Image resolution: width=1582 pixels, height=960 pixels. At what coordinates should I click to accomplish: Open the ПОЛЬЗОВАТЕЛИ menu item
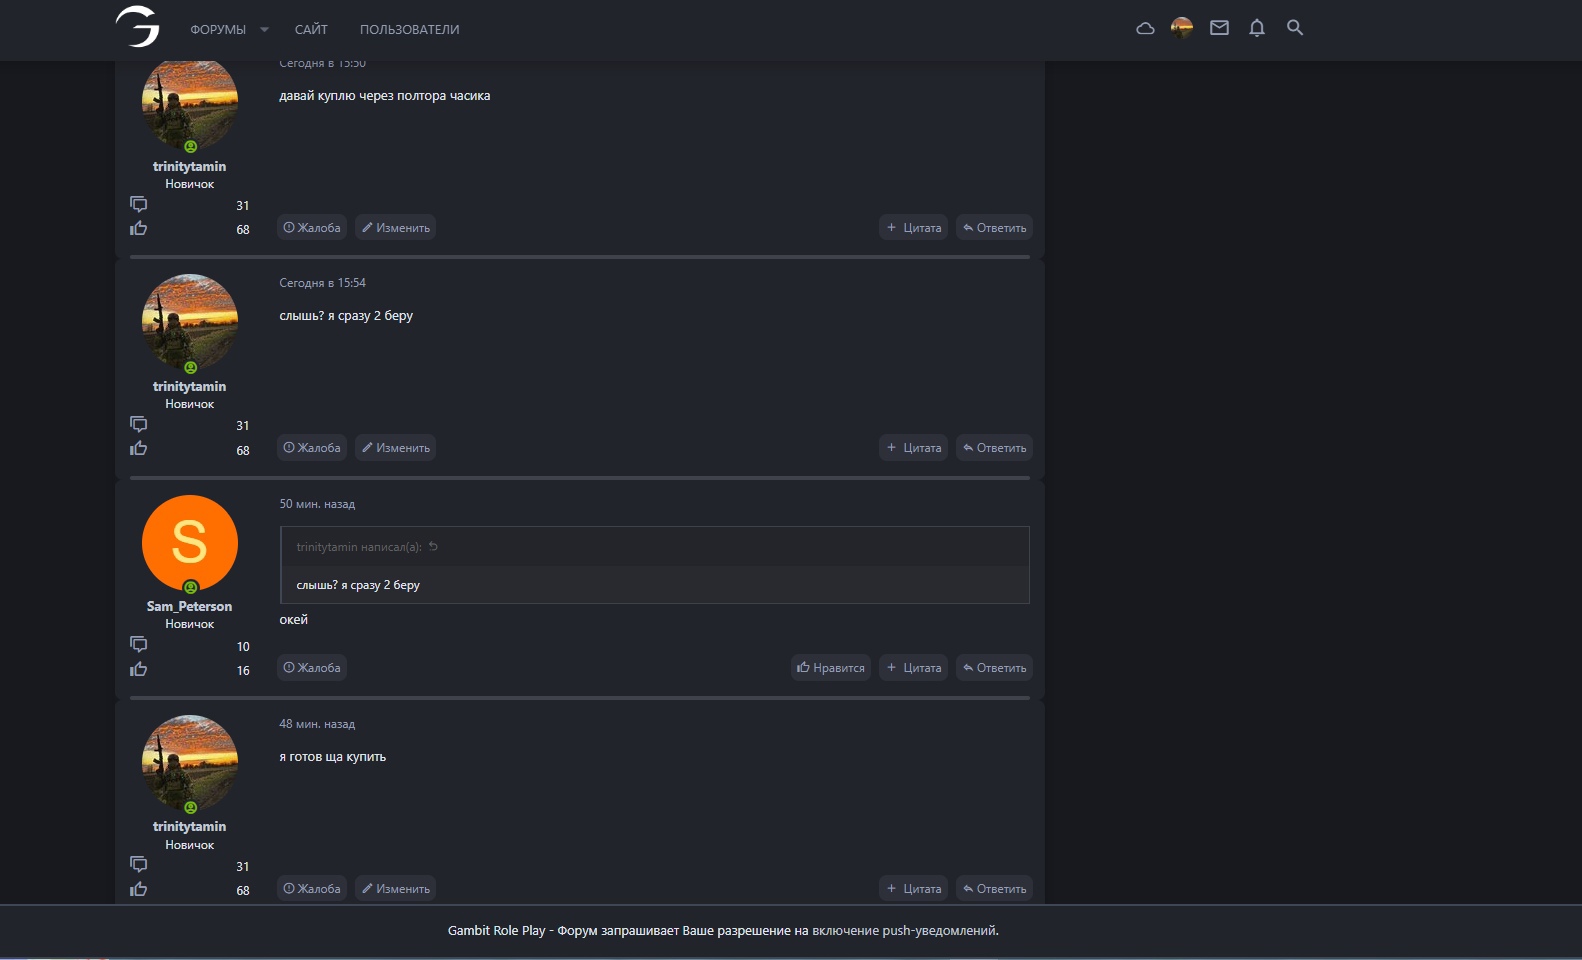(x=410, y=30)
